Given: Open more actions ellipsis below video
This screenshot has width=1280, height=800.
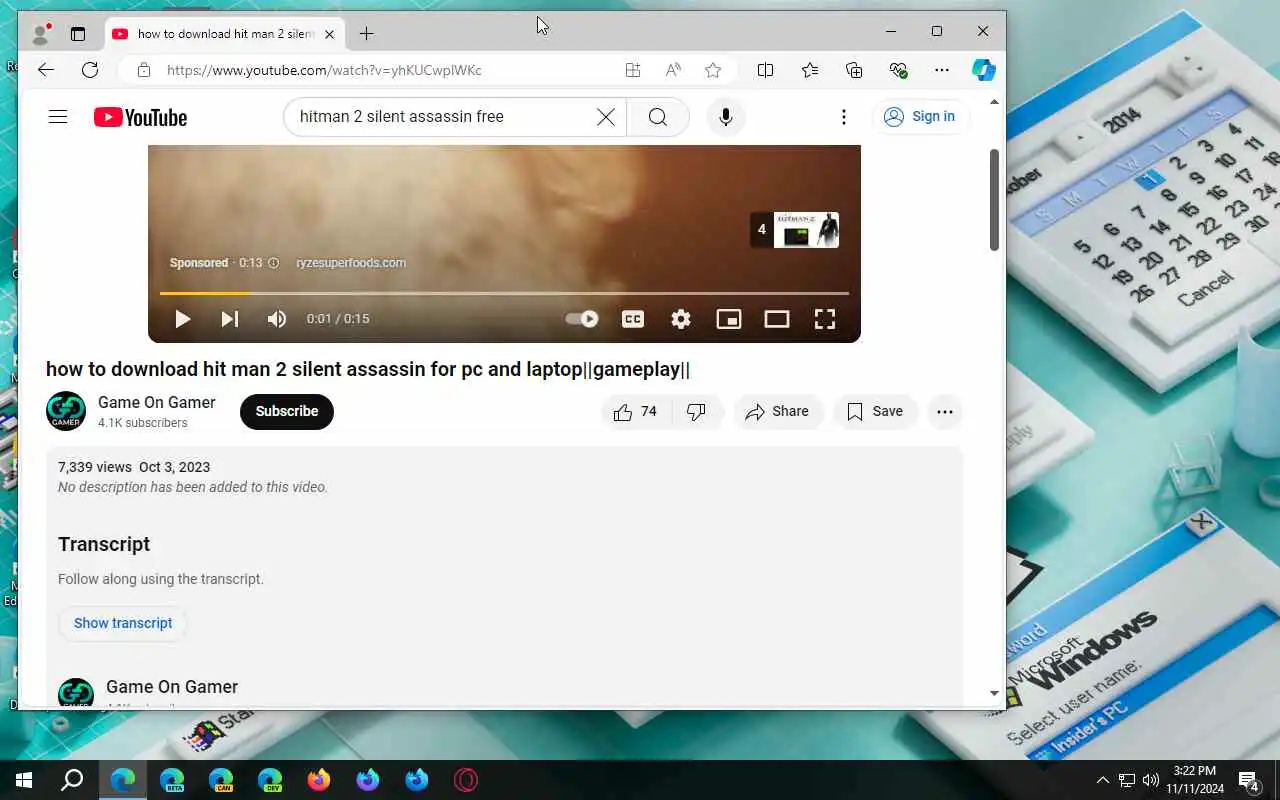Looking at the screenshot, I should (945, 412).
